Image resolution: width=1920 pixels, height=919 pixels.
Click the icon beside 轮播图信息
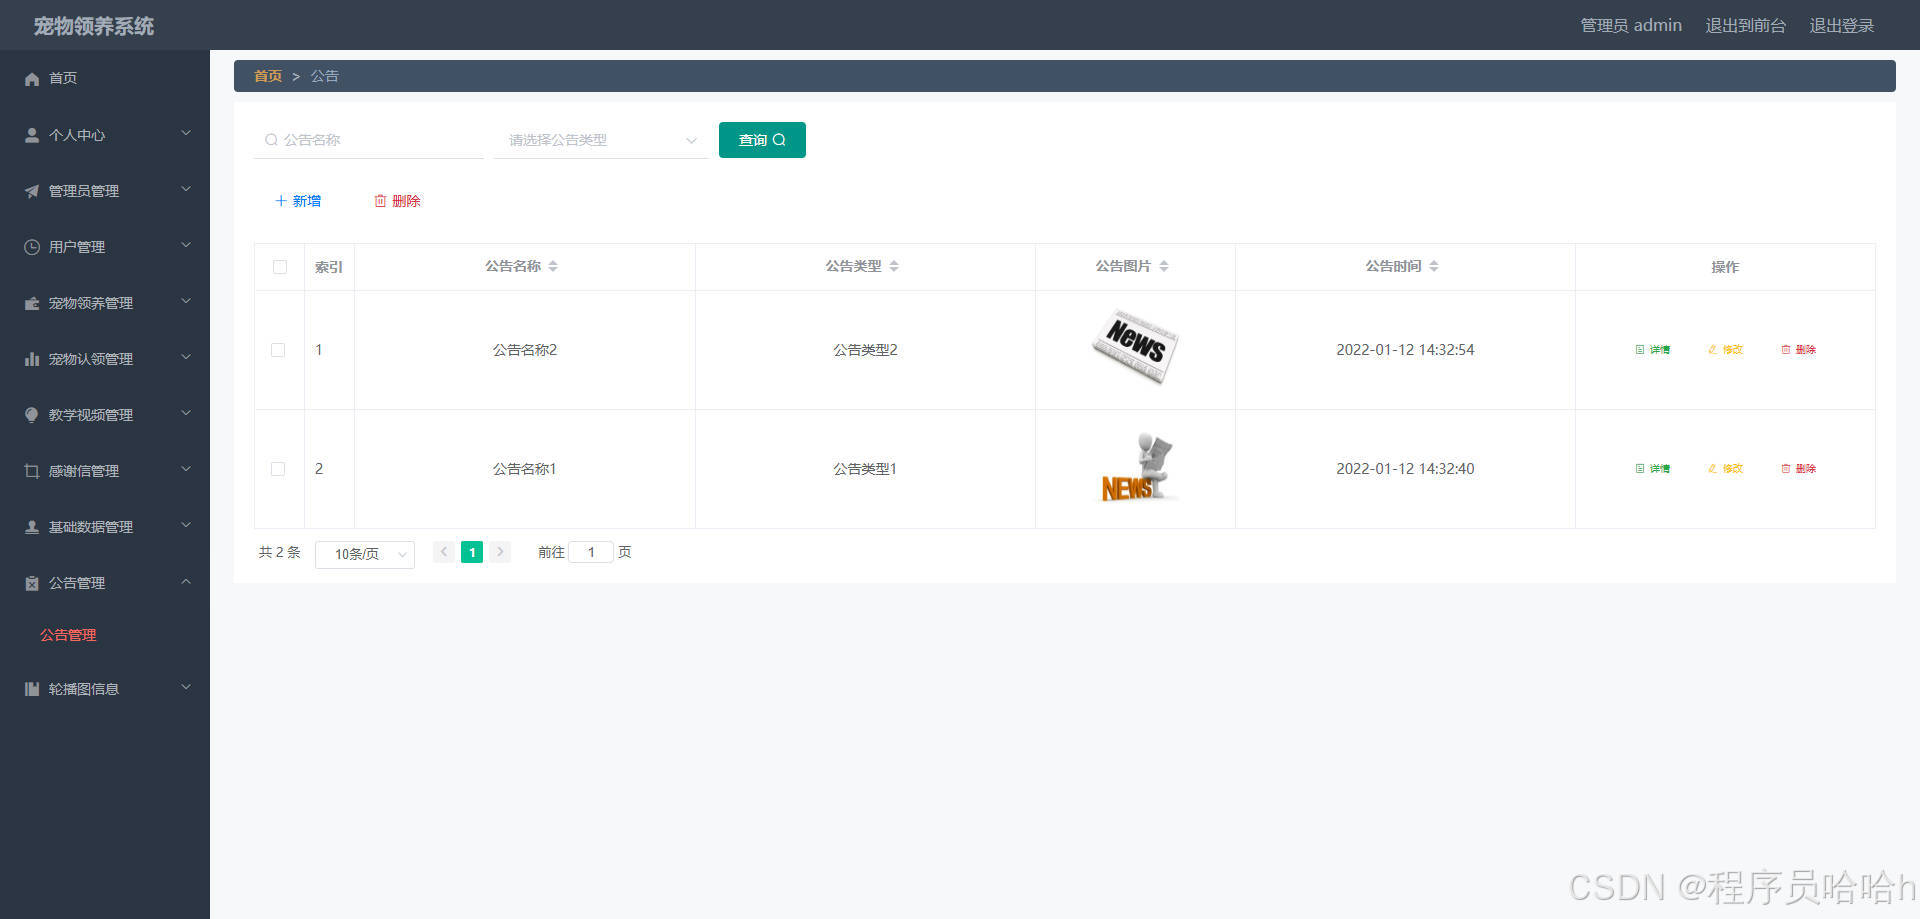[32, 689]
